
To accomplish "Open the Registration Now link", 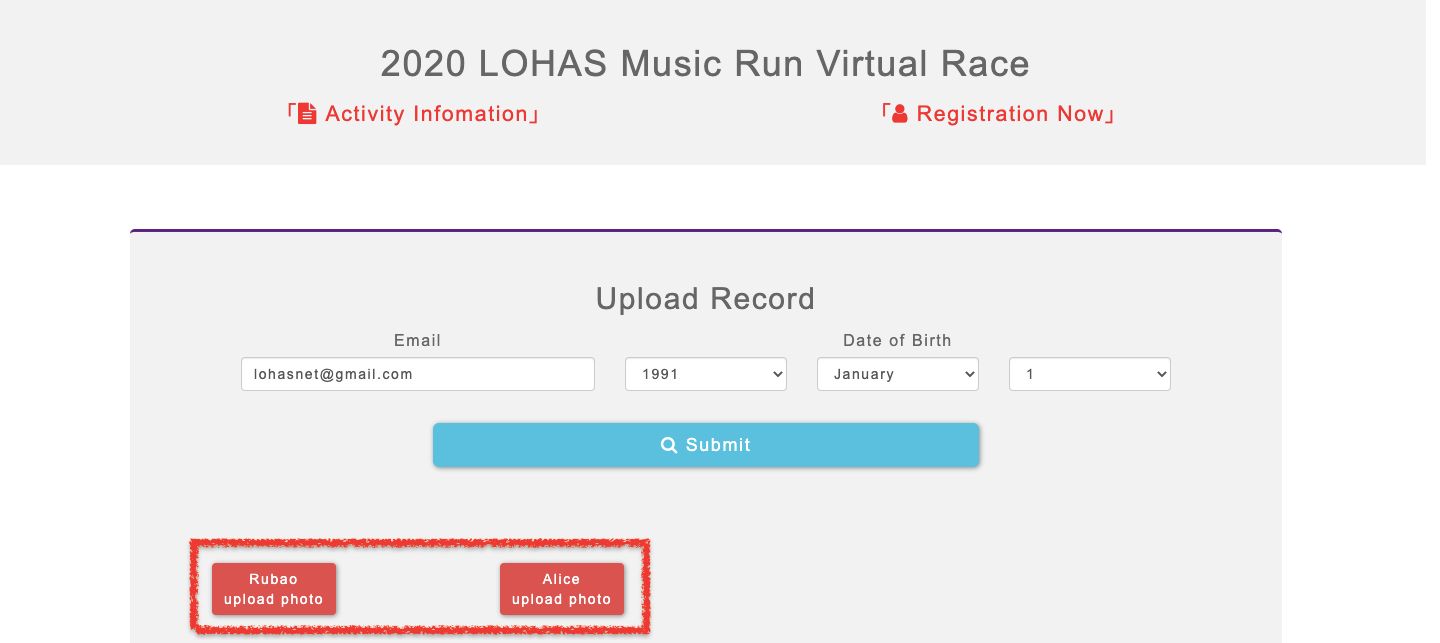I will (x=997, y=114).
